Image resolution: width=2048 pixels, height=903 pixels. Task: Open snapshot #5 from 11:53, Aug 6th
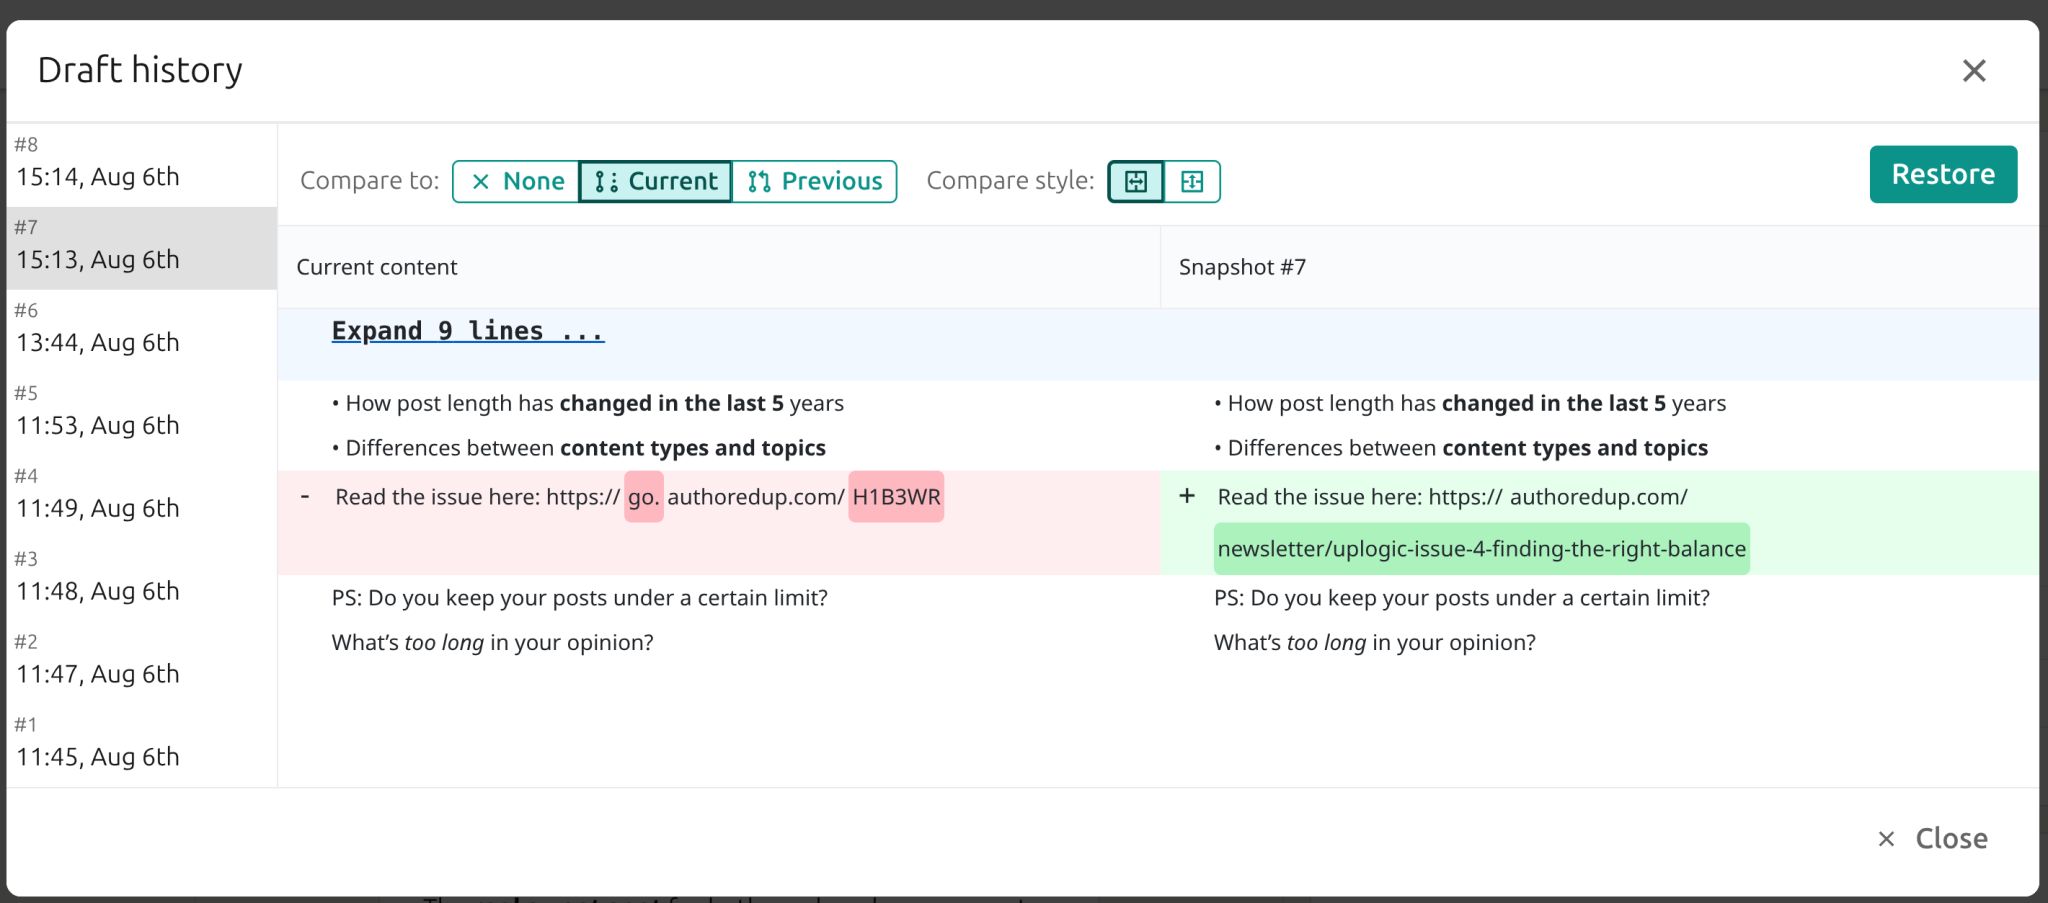142,414
